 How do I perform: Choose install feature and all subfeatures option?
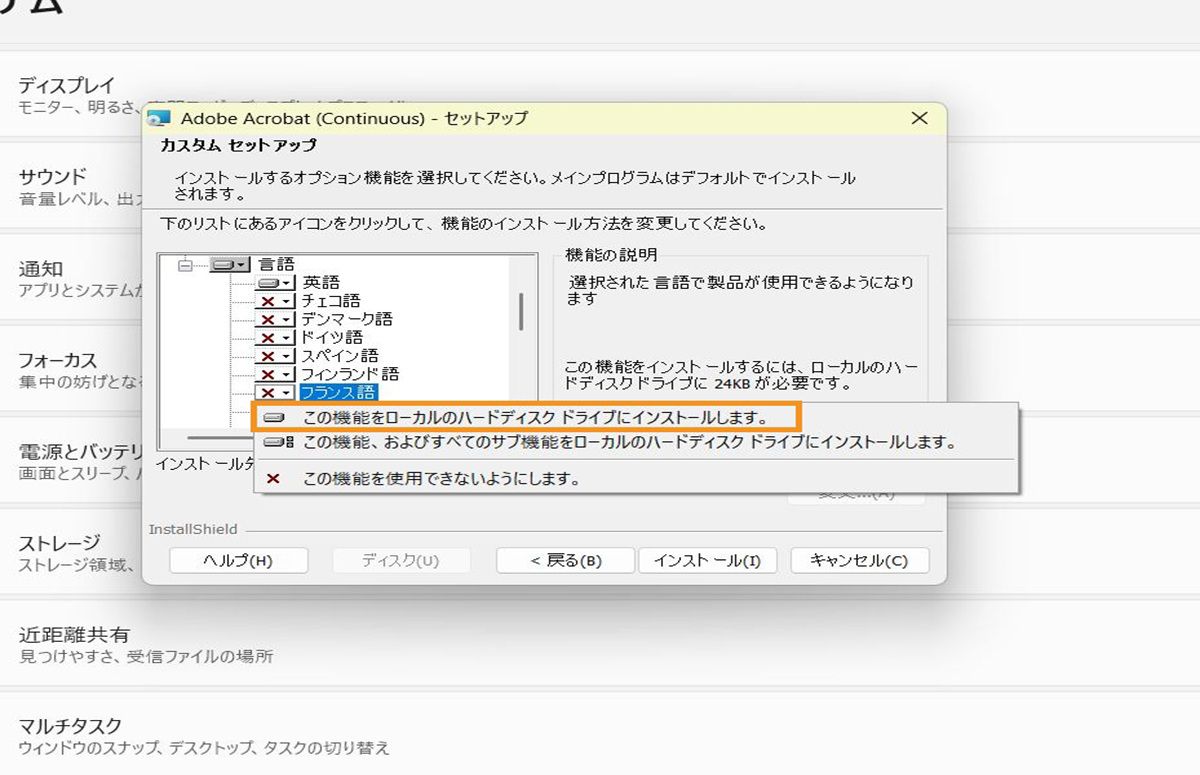click(636, 441)
